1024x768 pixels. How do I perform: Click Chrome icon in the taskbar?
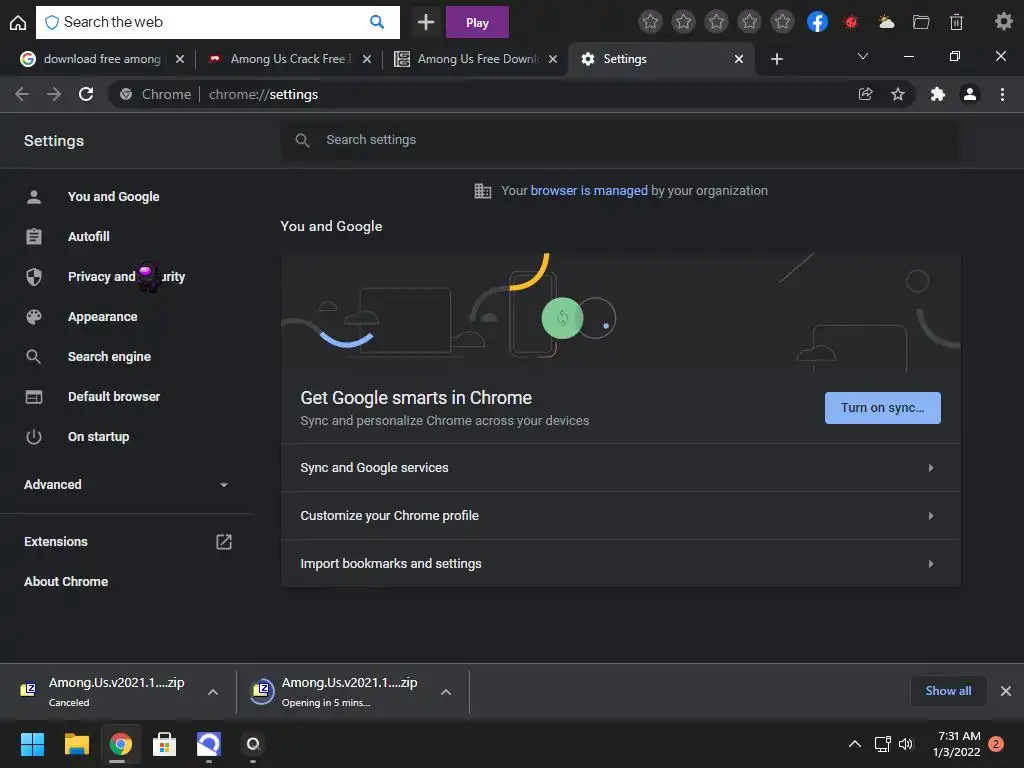tap(121, 744)
